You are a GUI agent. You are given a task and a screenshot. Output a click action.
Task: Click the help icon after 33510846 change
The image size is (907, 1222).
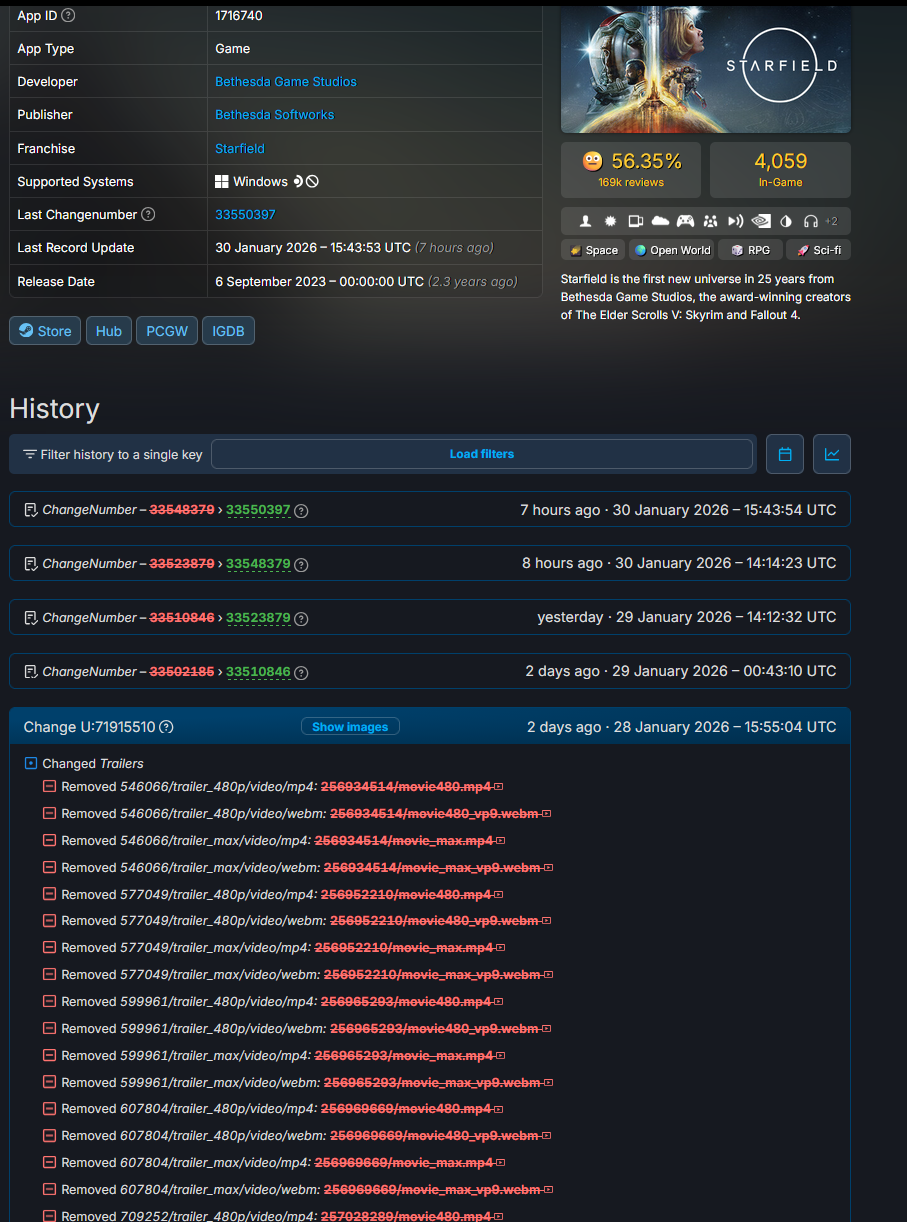301,673
